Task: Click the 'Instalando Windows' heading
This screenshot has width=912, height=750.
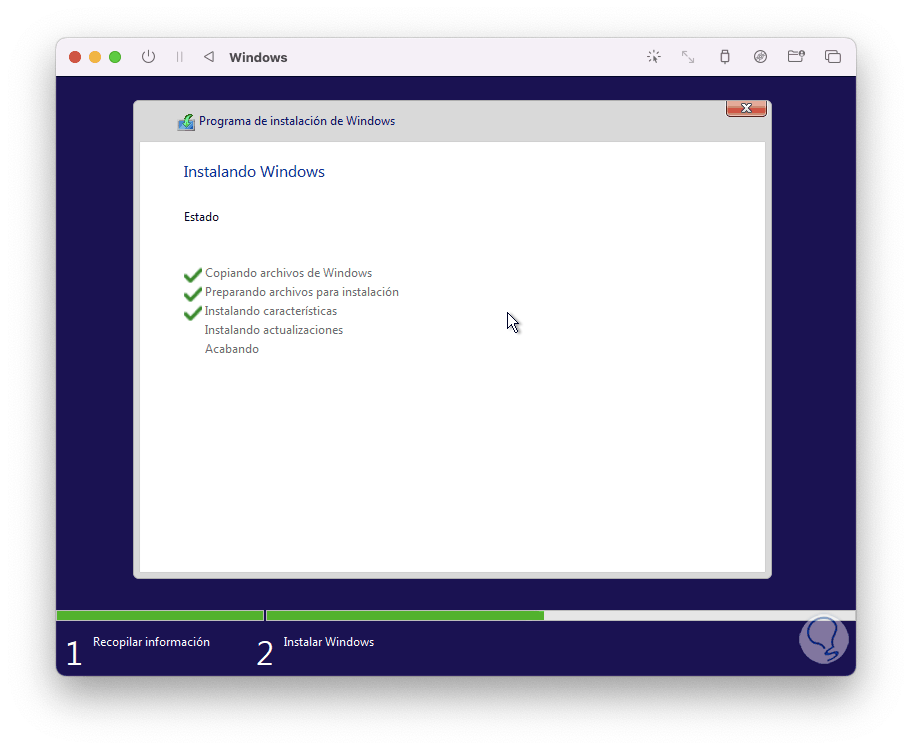Action: point(254,172)
